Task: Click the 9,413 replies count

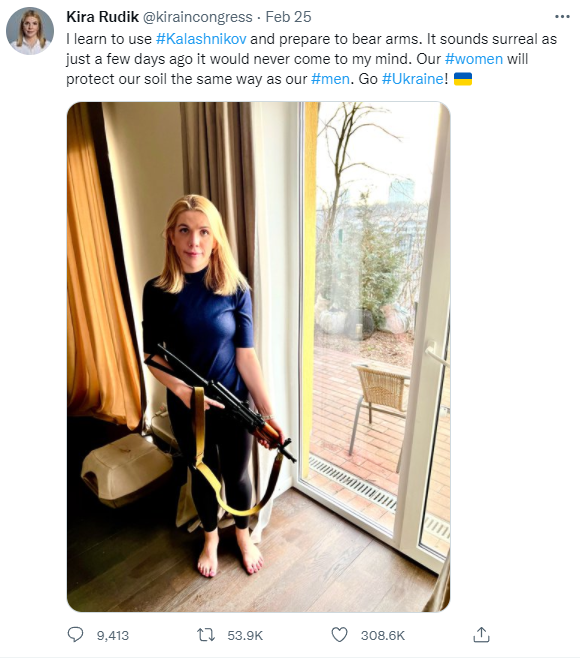Action: tap(113, 635)
